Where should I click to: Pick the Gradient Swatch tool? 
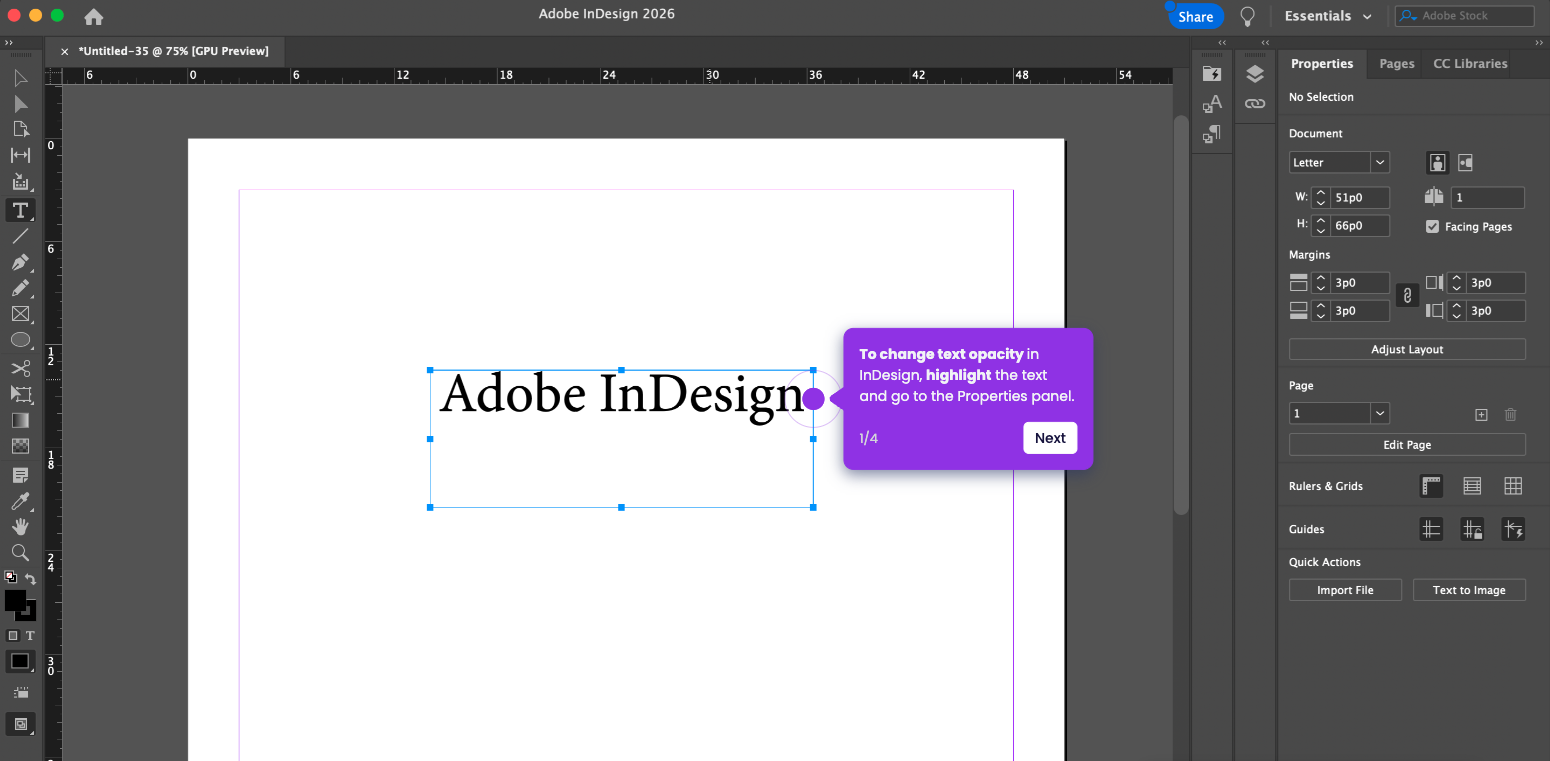[x=21, y=420]
